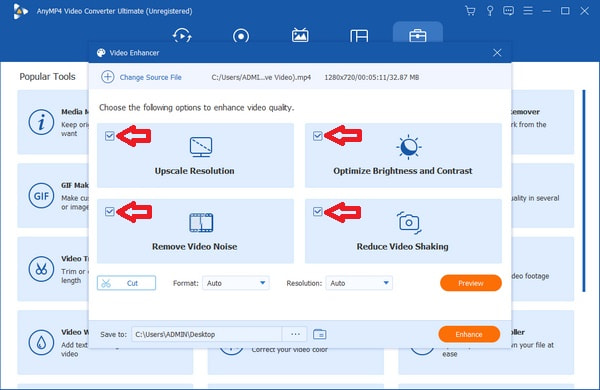Image resolution: width=600 pixels, height=390 pixels.
Task: Open the hamburger menu icon
Action: point(528,11)
